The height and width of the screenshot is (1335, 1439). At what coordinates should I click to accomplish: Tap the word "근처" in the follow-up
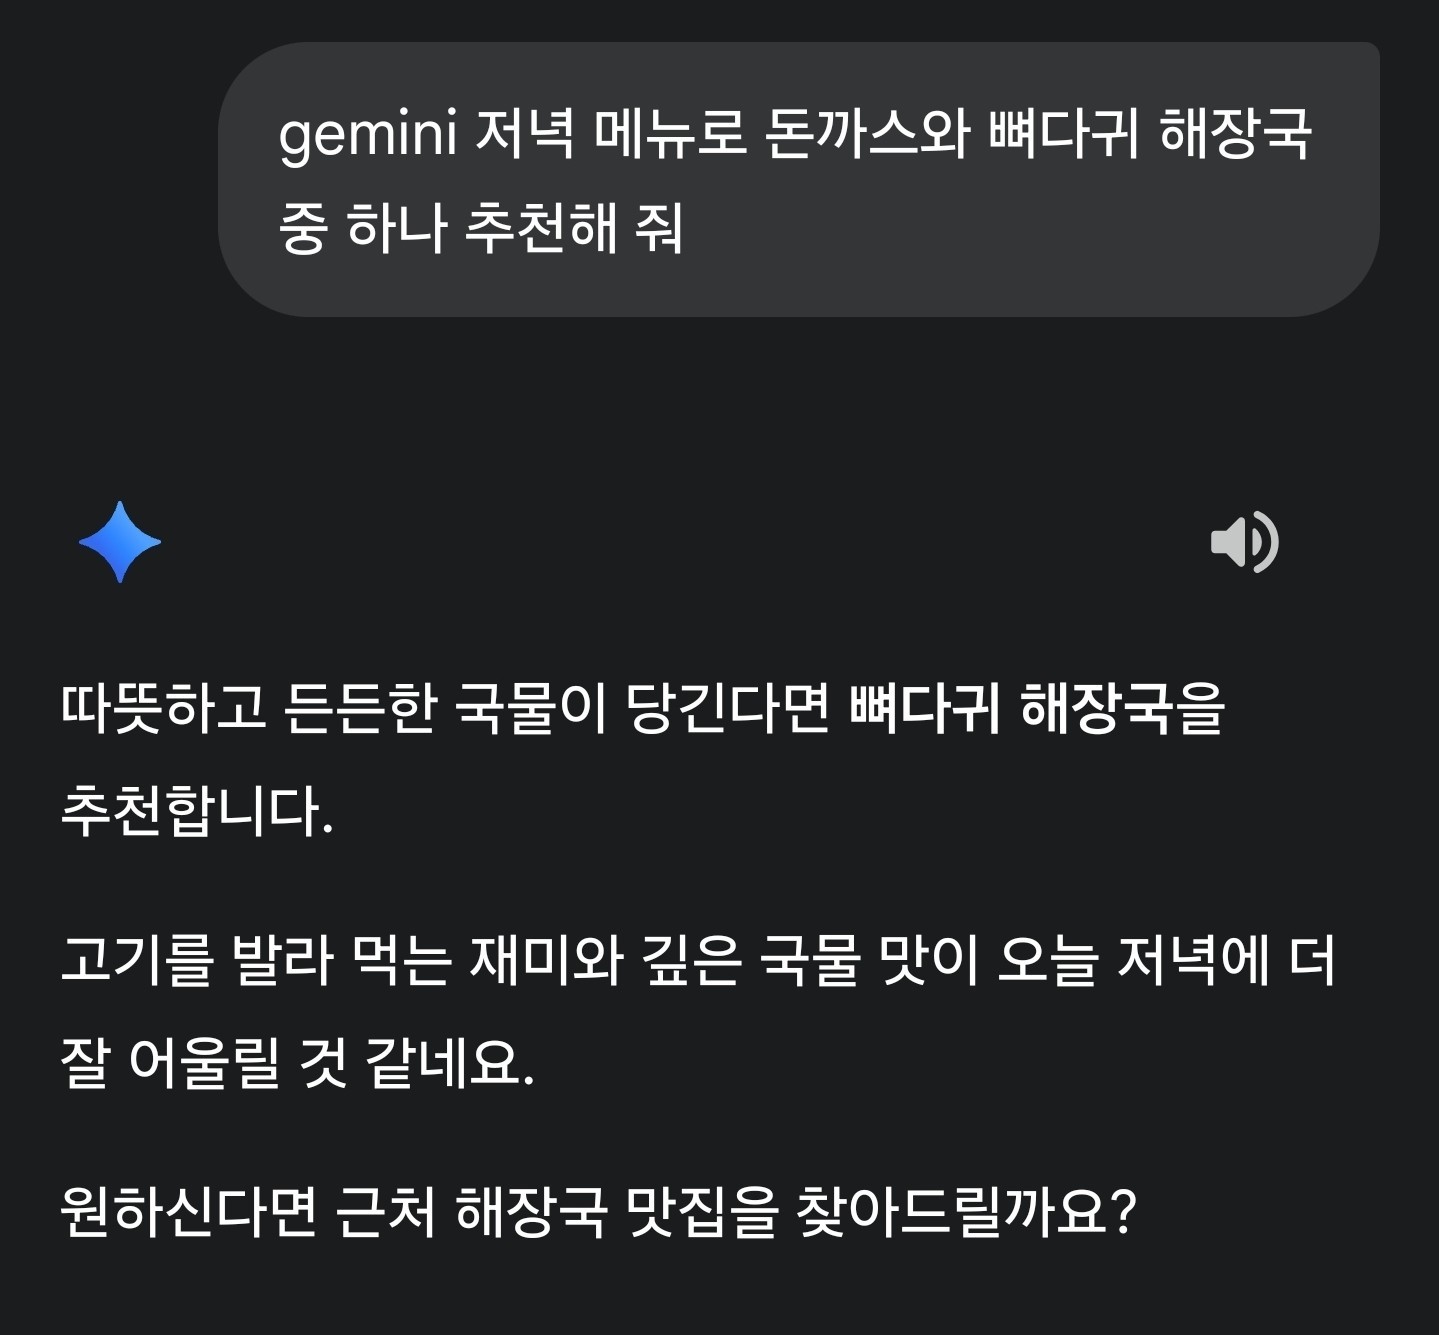(385, 1212)
